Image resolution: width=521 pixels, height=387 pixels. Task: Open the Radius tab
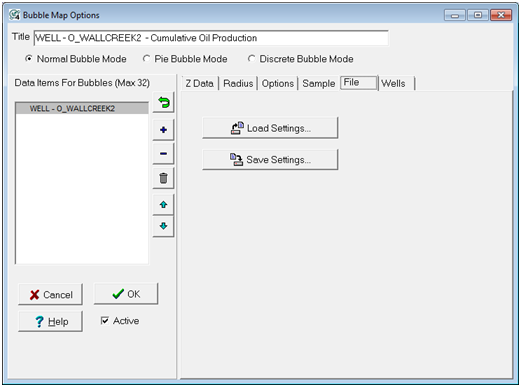coord(238,83)
